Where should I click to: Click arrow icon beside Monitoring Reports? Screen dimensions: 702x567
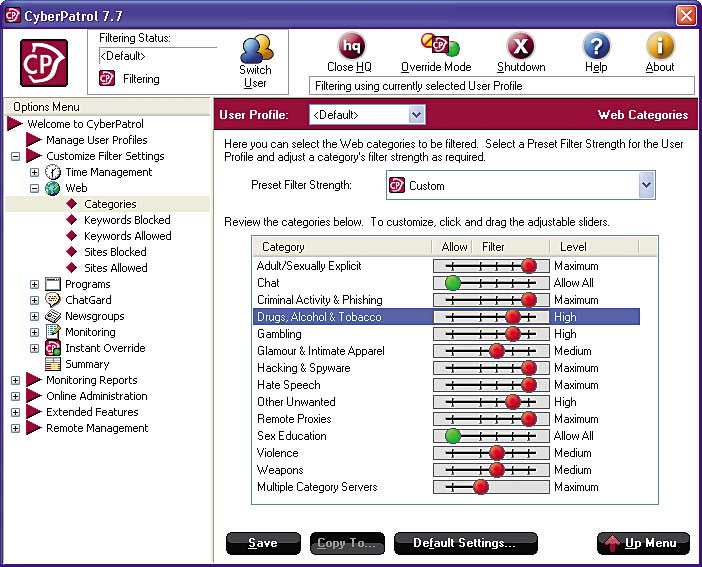point(34,380)
